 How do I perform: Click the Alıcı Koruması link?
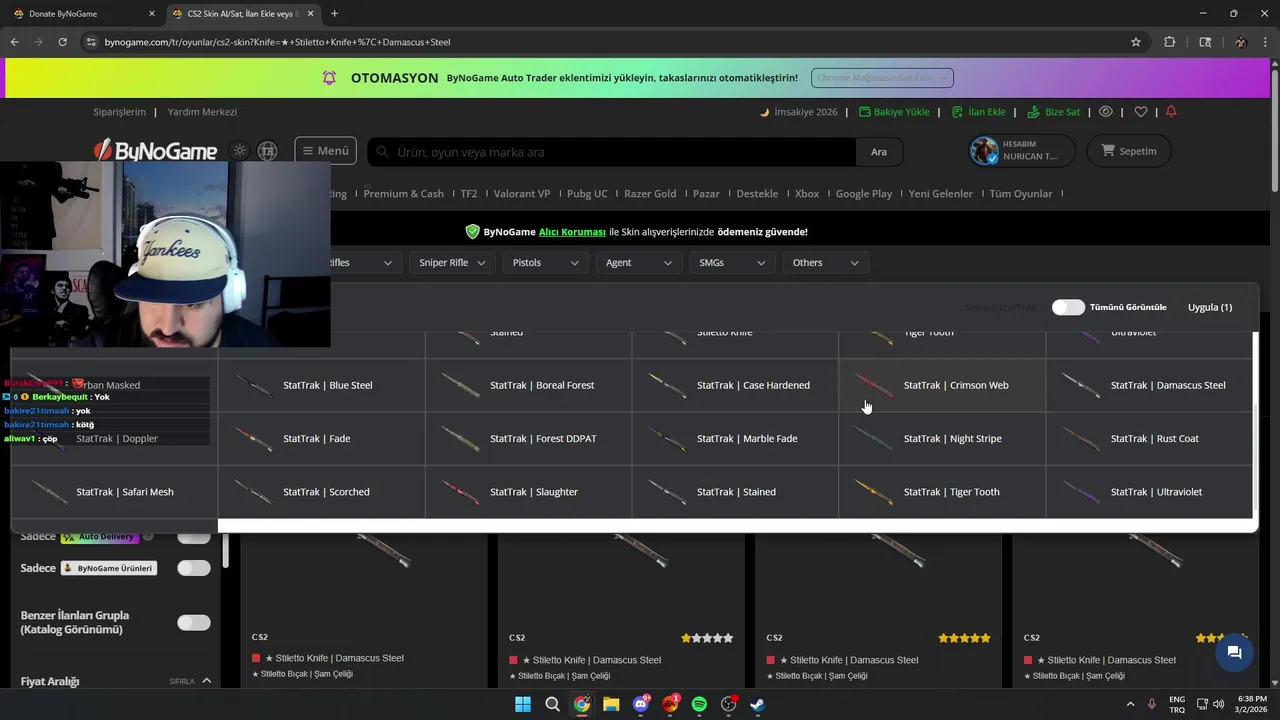click(x=572, y=232)
